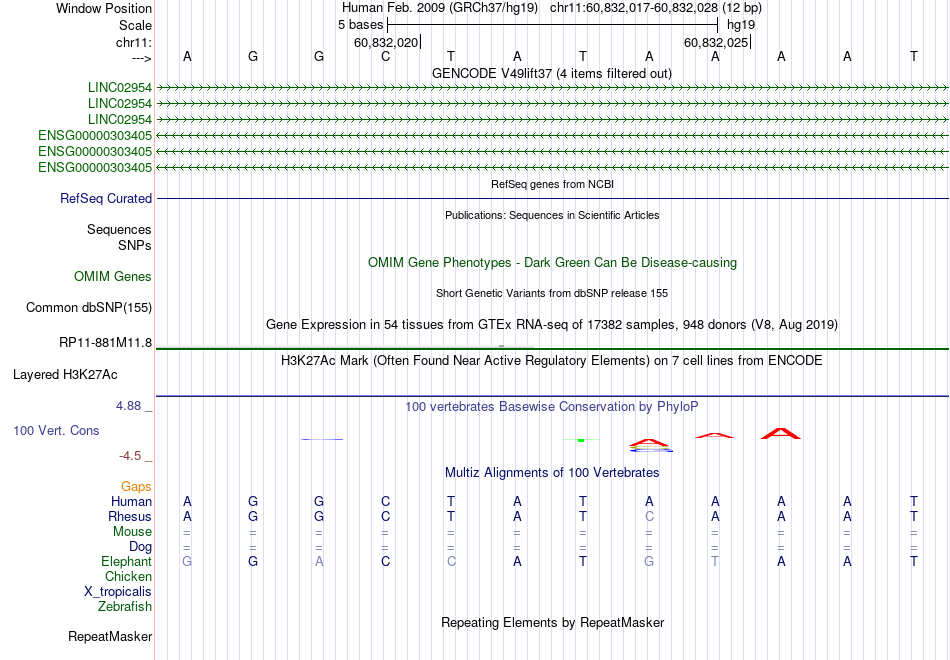Click the Dog alignment species label

140,547
